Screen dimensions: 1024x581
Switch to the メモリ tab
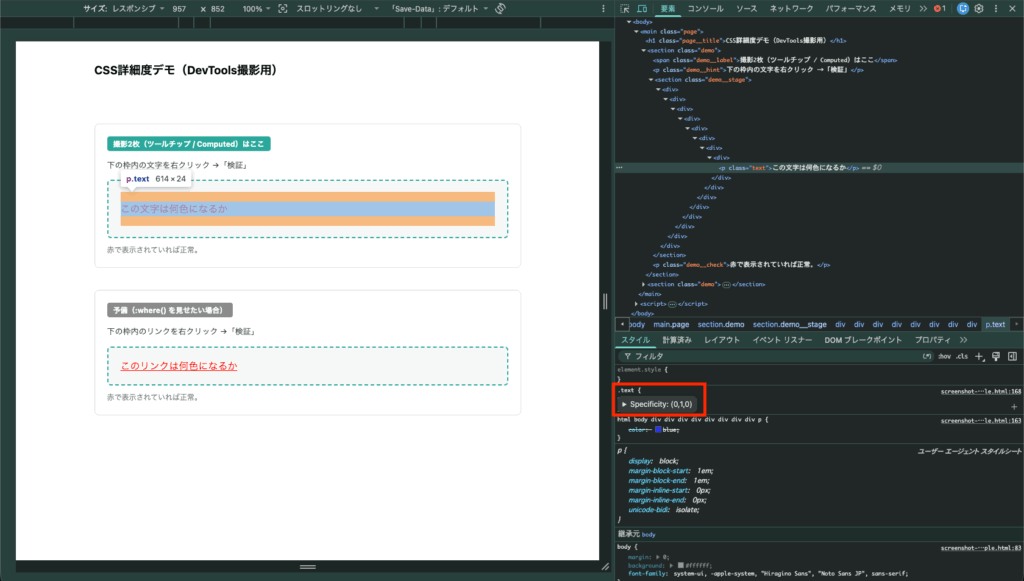click(x=899, y=8)
